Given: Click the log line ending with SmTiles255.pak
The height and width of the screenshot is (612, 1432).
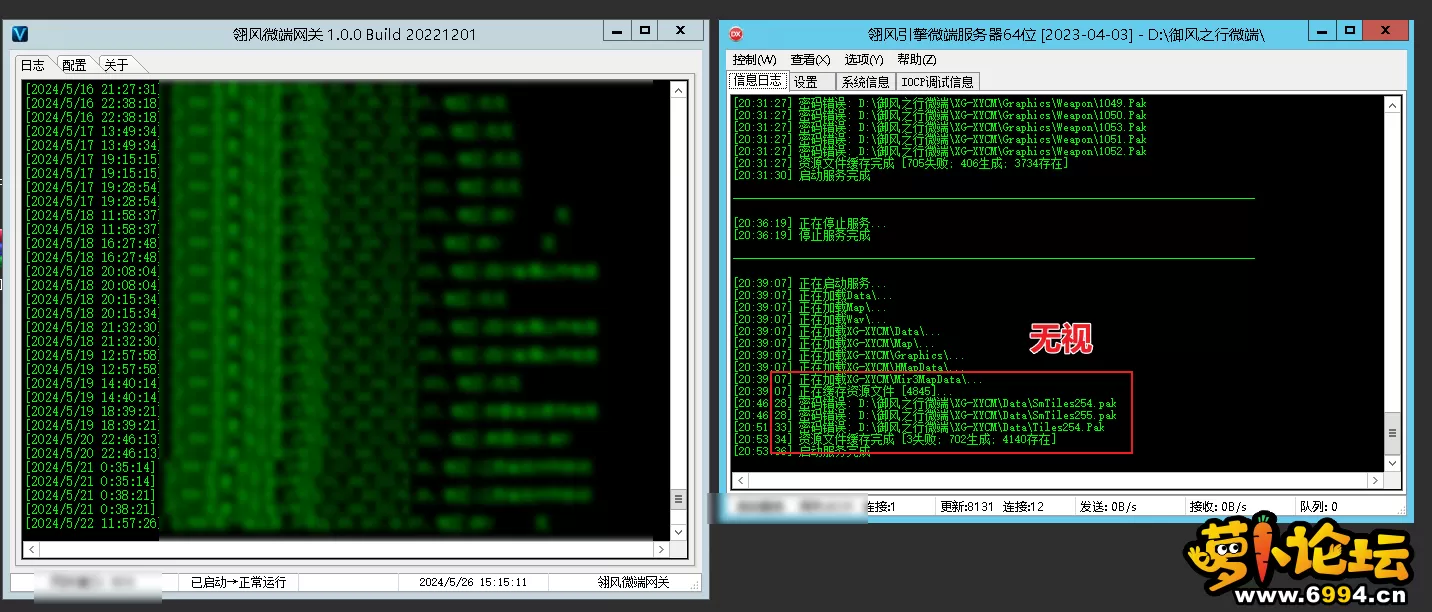Looking at the screenshot, I should pos(924,415).
